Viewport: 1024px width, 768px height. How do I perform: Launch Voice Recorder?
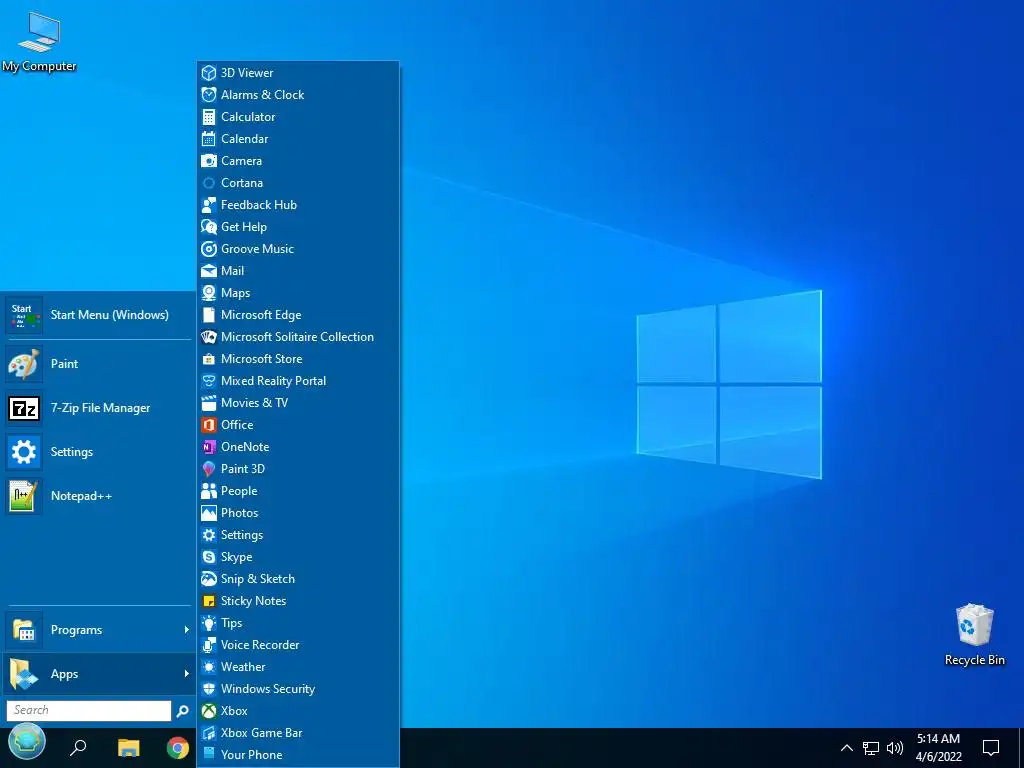[298, 645]
